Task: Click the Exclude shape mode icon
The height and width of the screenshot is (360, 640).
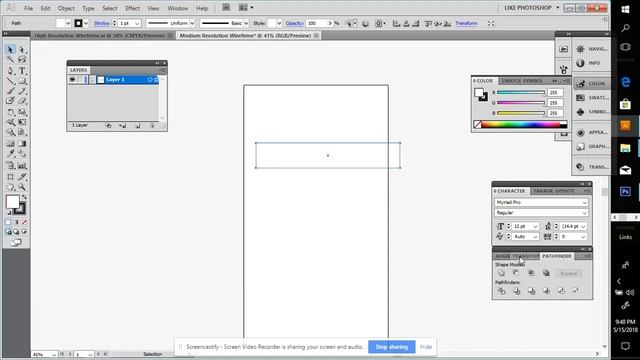Action: (546, 273)
